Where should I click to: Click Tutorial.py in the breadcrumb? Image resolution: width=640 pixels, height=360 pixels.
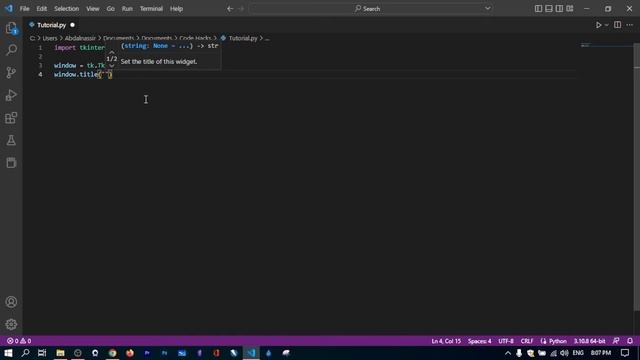[243, 38]
